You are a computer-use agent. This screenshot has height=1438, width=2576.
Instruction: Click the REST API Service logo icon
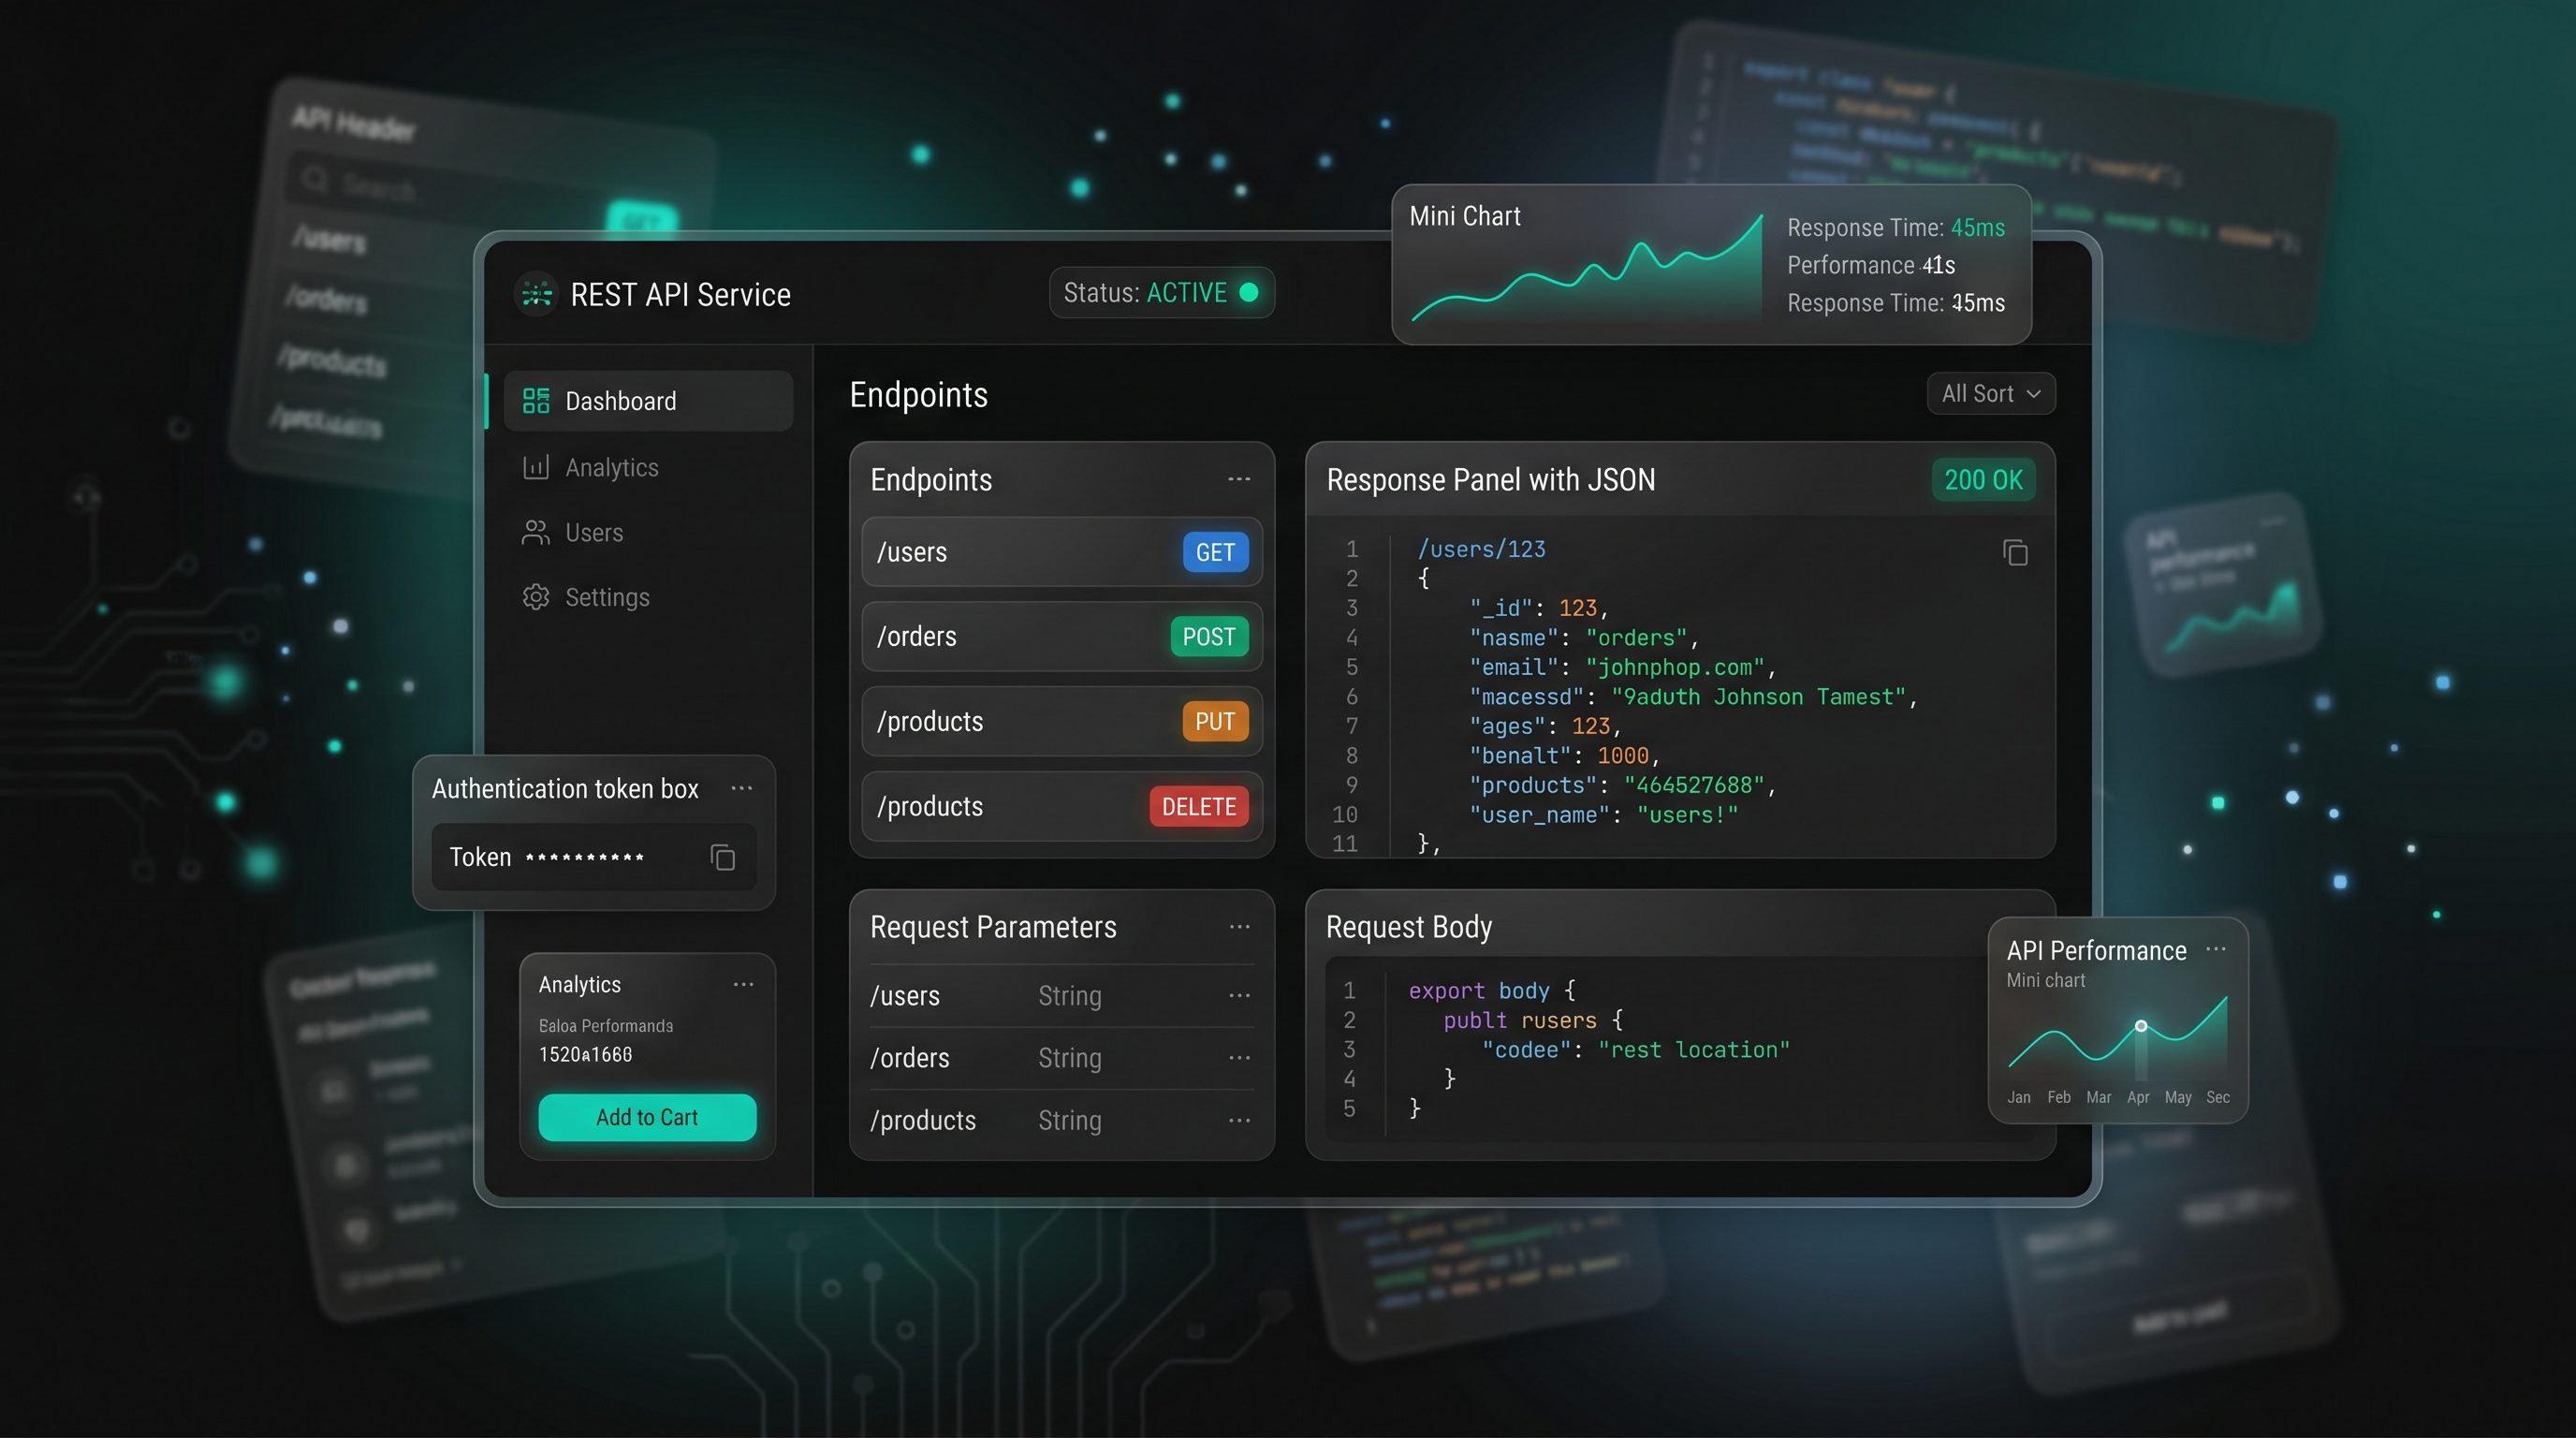[x=536, y=294]
